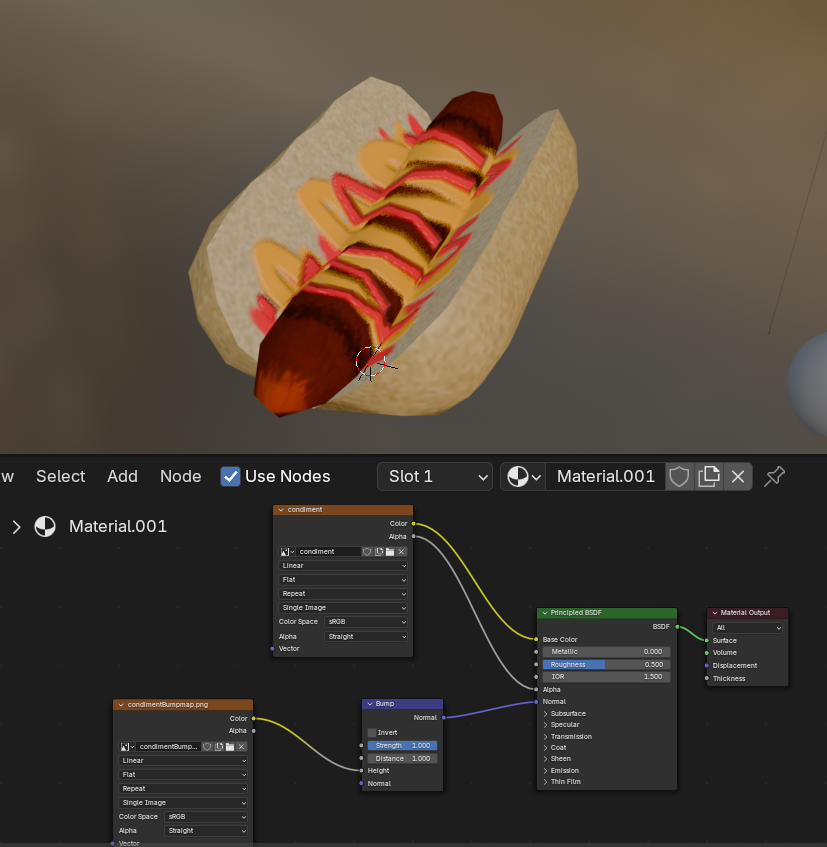This screenshot has width=827, height=847.
Task: Toggle fake user shield in condiment node
Action: click(367, 552)
